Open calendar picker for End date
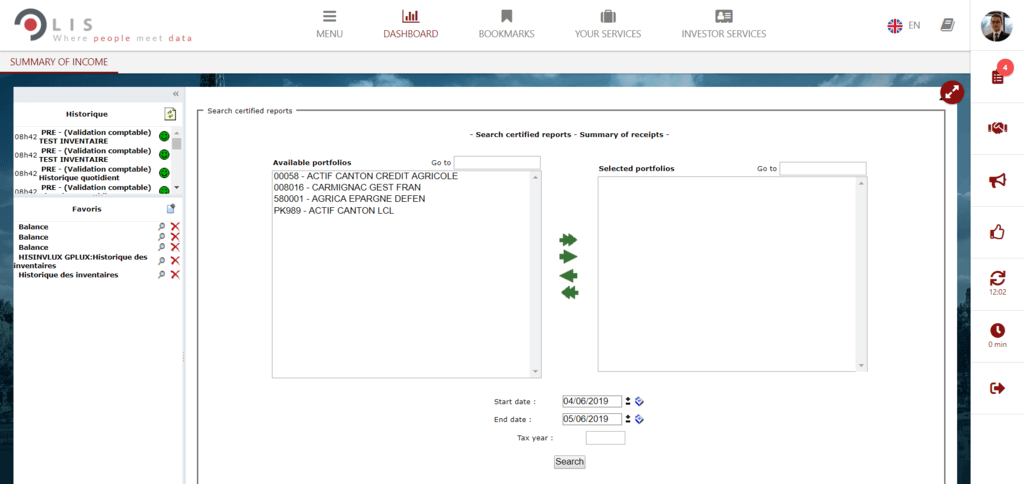The width and height of the screenshot is (1024, 484). [x=639, y=419]
